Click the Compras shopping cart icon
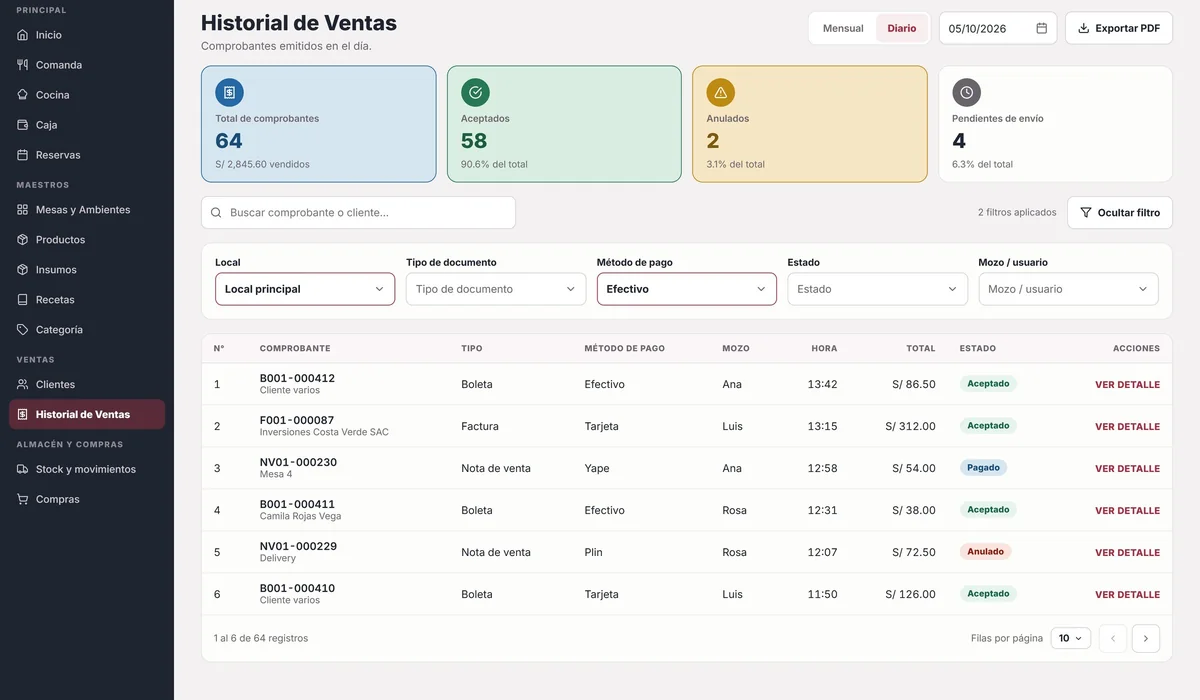 pos(23,500)
